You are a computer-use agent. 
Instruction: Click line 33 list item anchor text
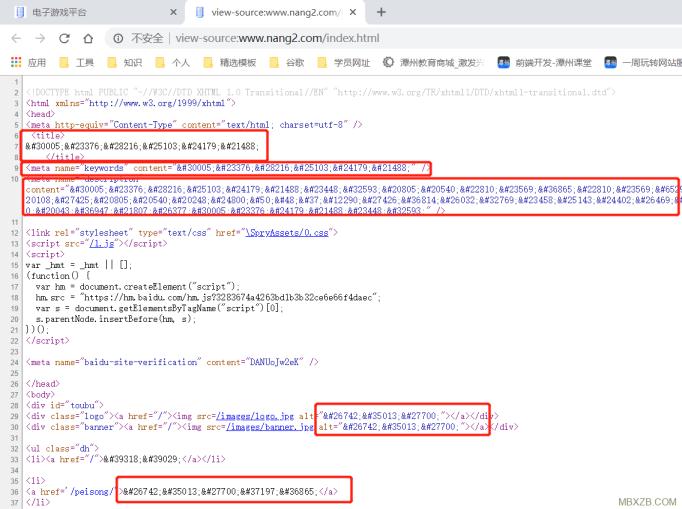click(141, 459)
